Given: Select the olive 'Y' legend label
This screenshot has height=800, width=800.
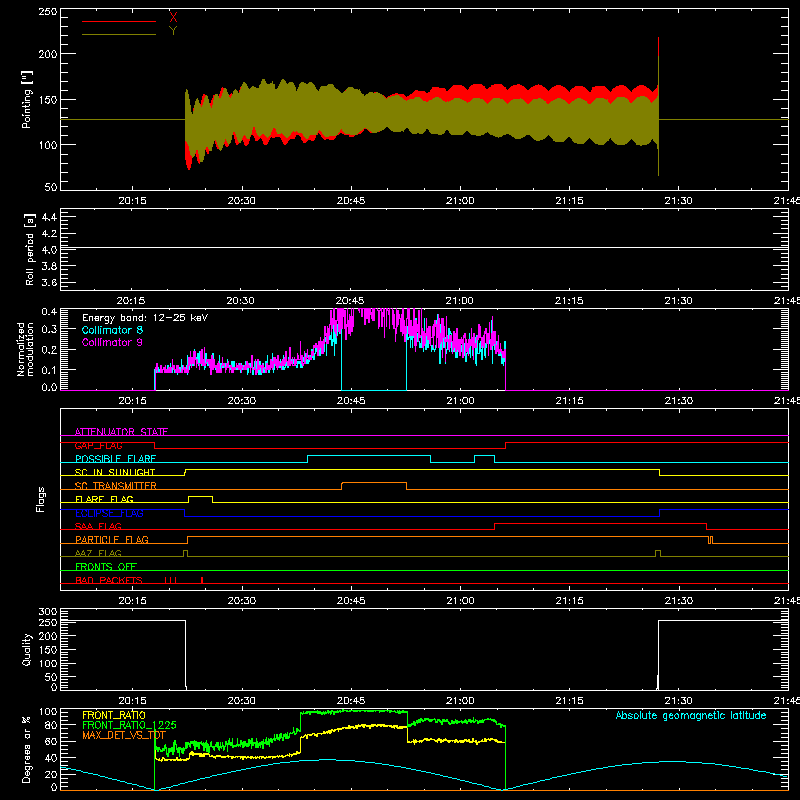Looking at the screenshot, I should [x=173, y=31].
